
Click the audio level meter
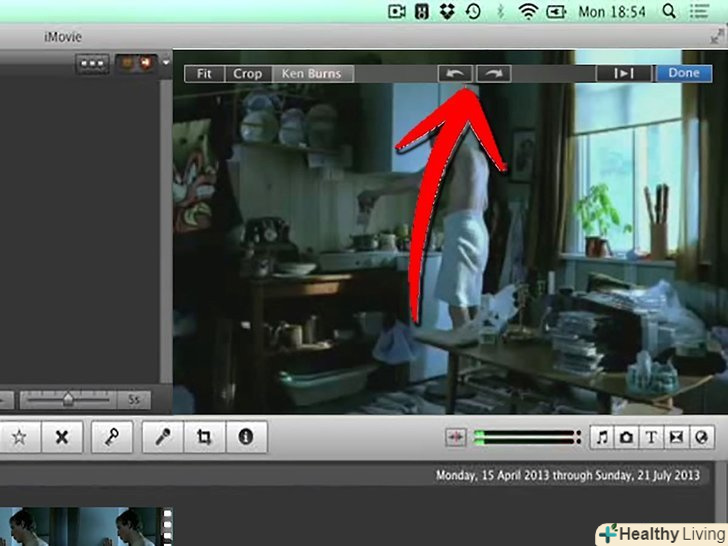coord(527,437)
